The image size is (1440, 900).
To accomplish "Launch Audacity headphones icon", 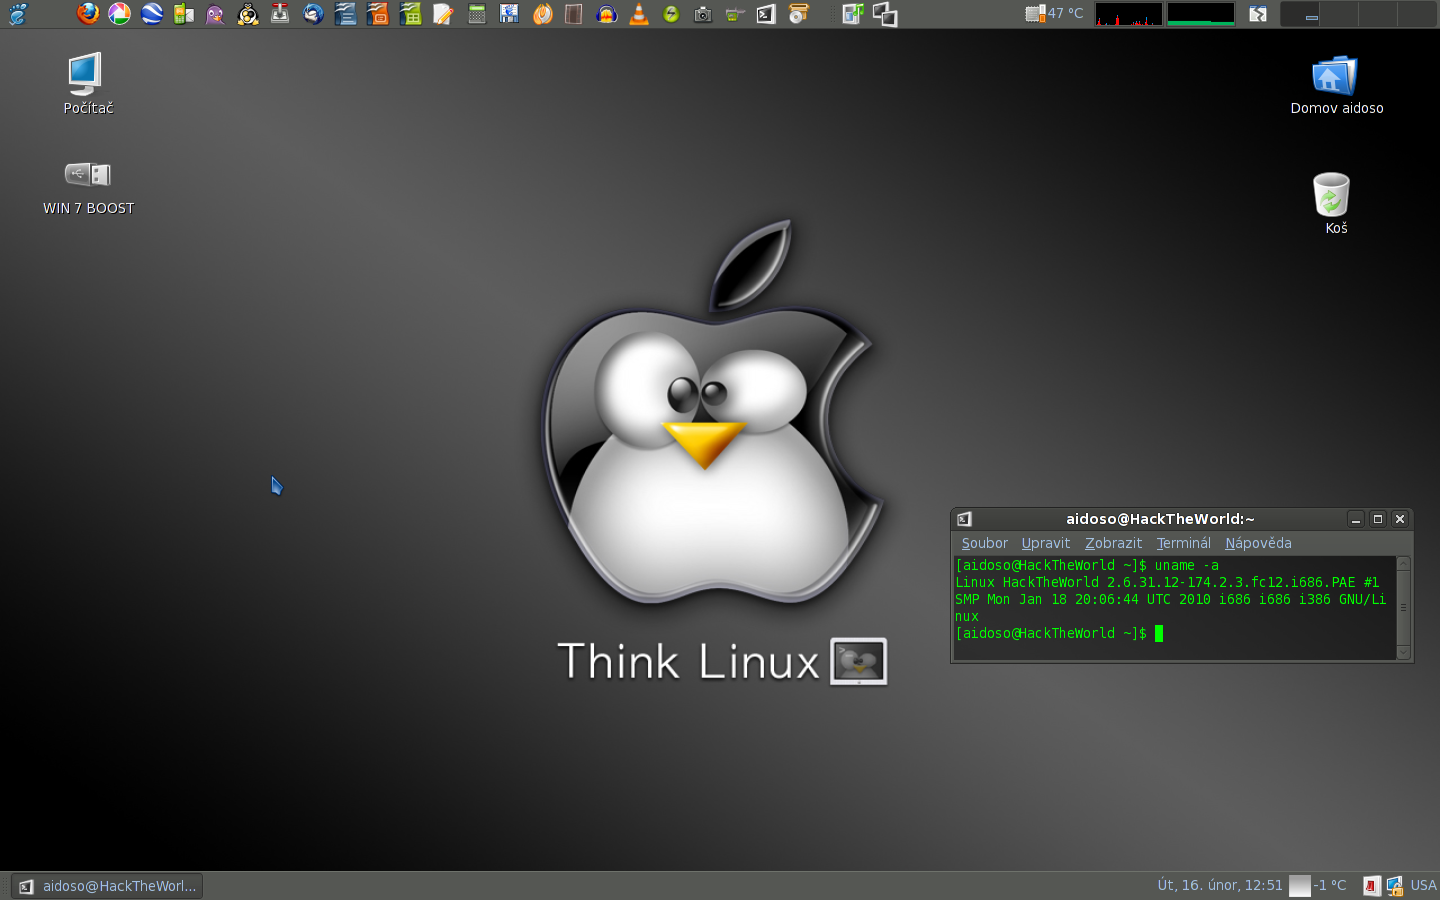I will (606, 14).
